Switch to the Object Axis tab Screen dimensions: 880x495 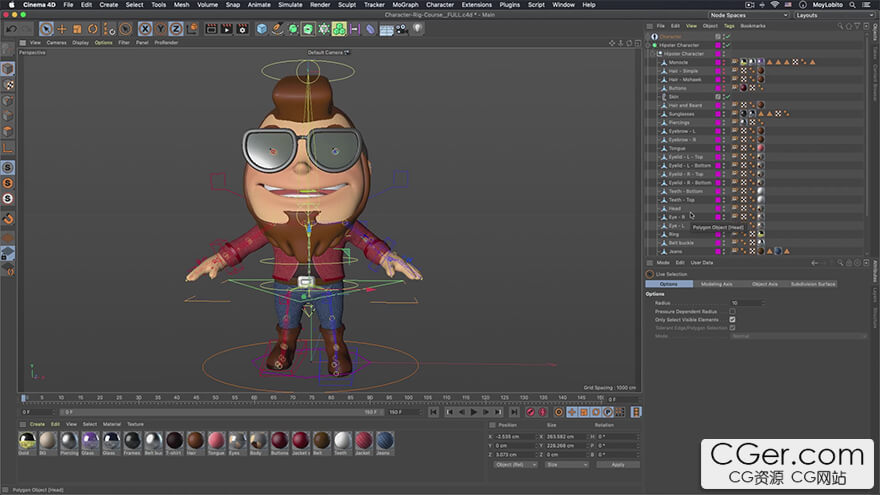coord(764,284)
